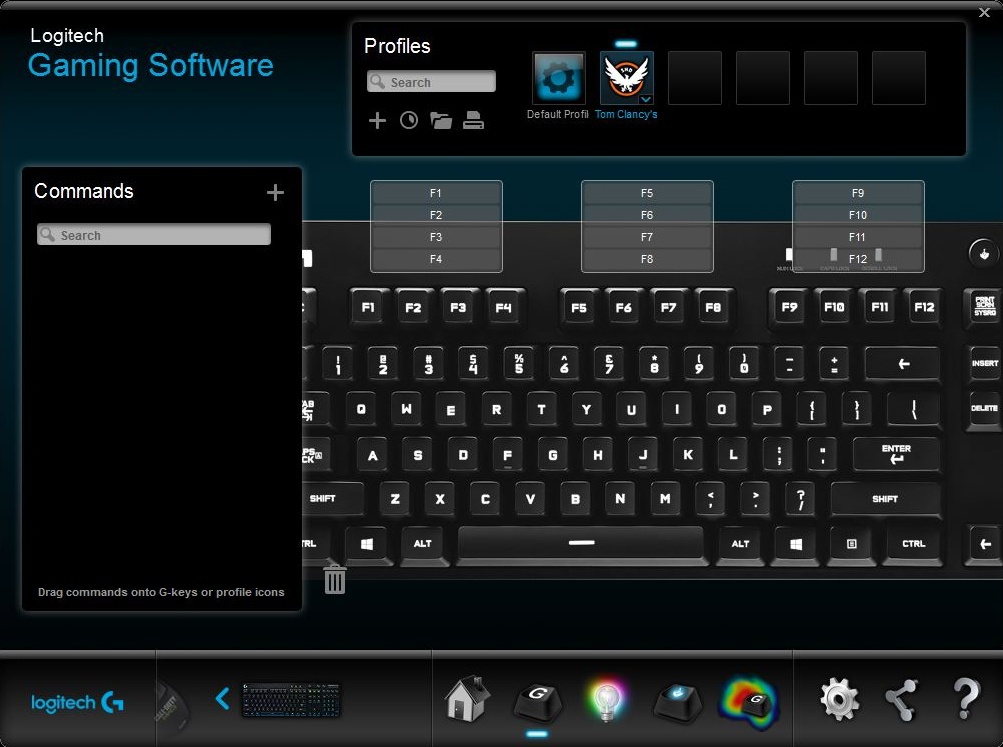1003x747 pixels.
Task: Click the Enter key on keyboard image
Action: tap(897, 455)
